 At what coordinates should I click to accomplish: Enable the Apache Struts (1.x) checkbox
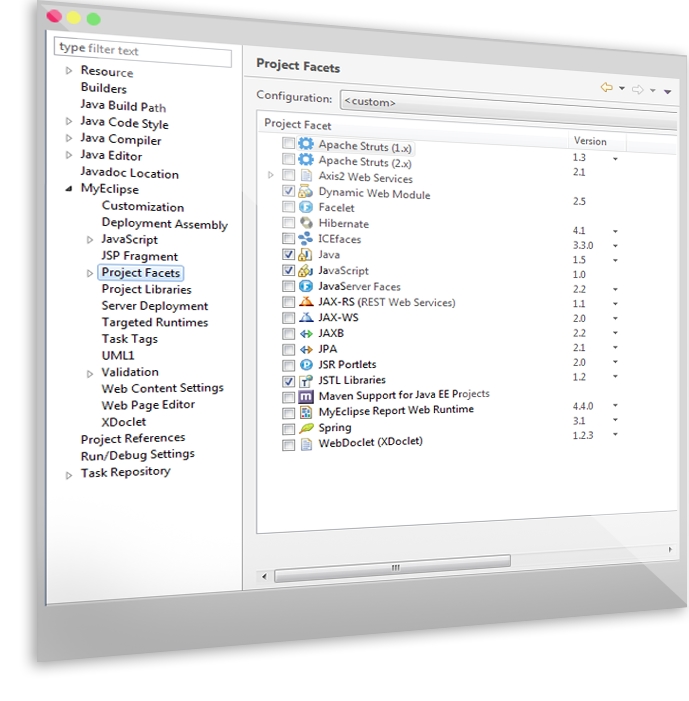click(288, 143)
